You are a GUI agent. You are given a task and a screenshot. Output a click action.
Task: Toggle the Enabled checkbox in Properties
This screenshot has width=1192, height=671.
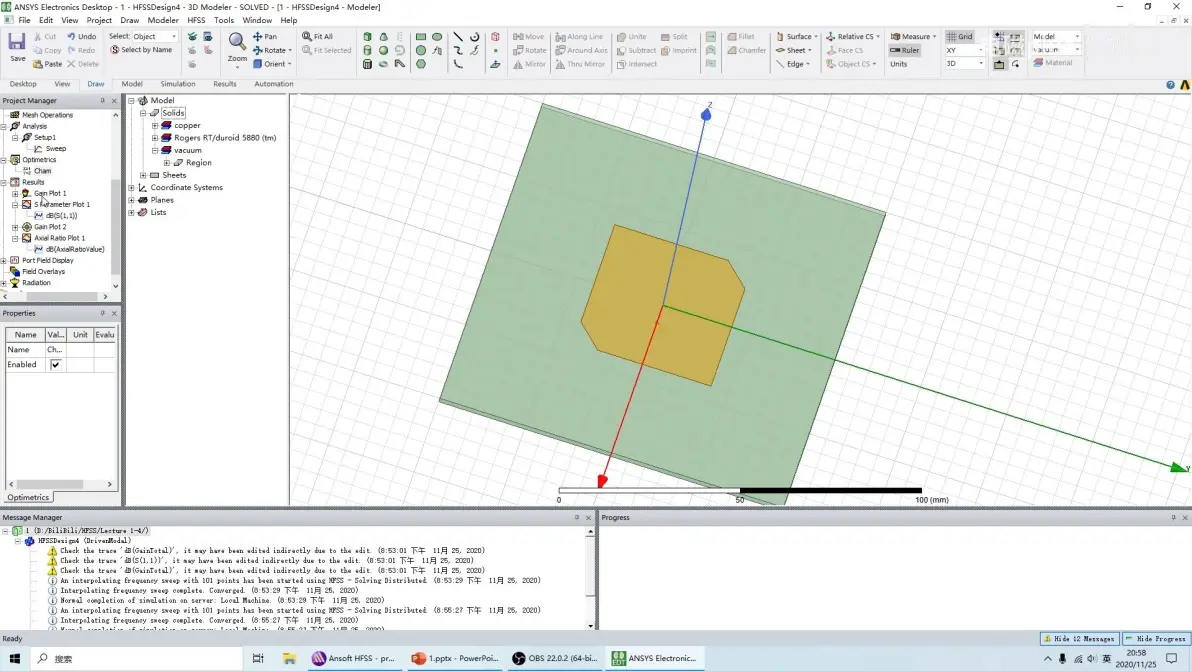point(55,365)
